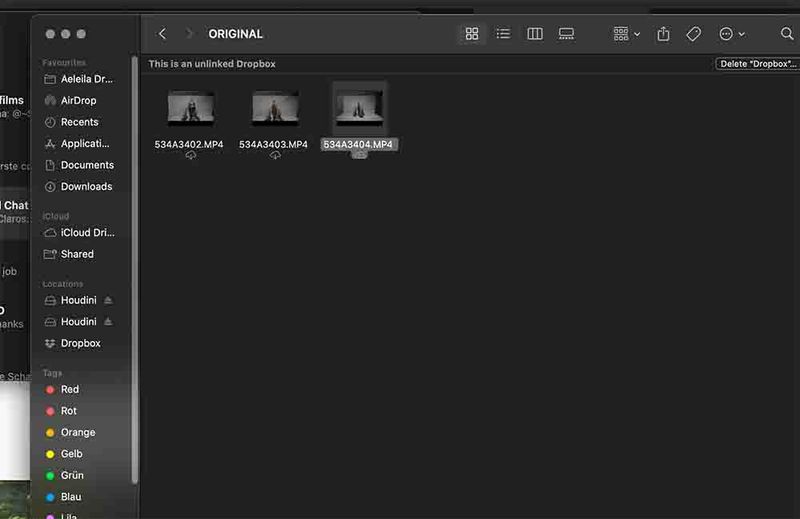Select the 534A3402.MP4 thumbnail
Screen dimensions: 800x519
coord(191,108)
